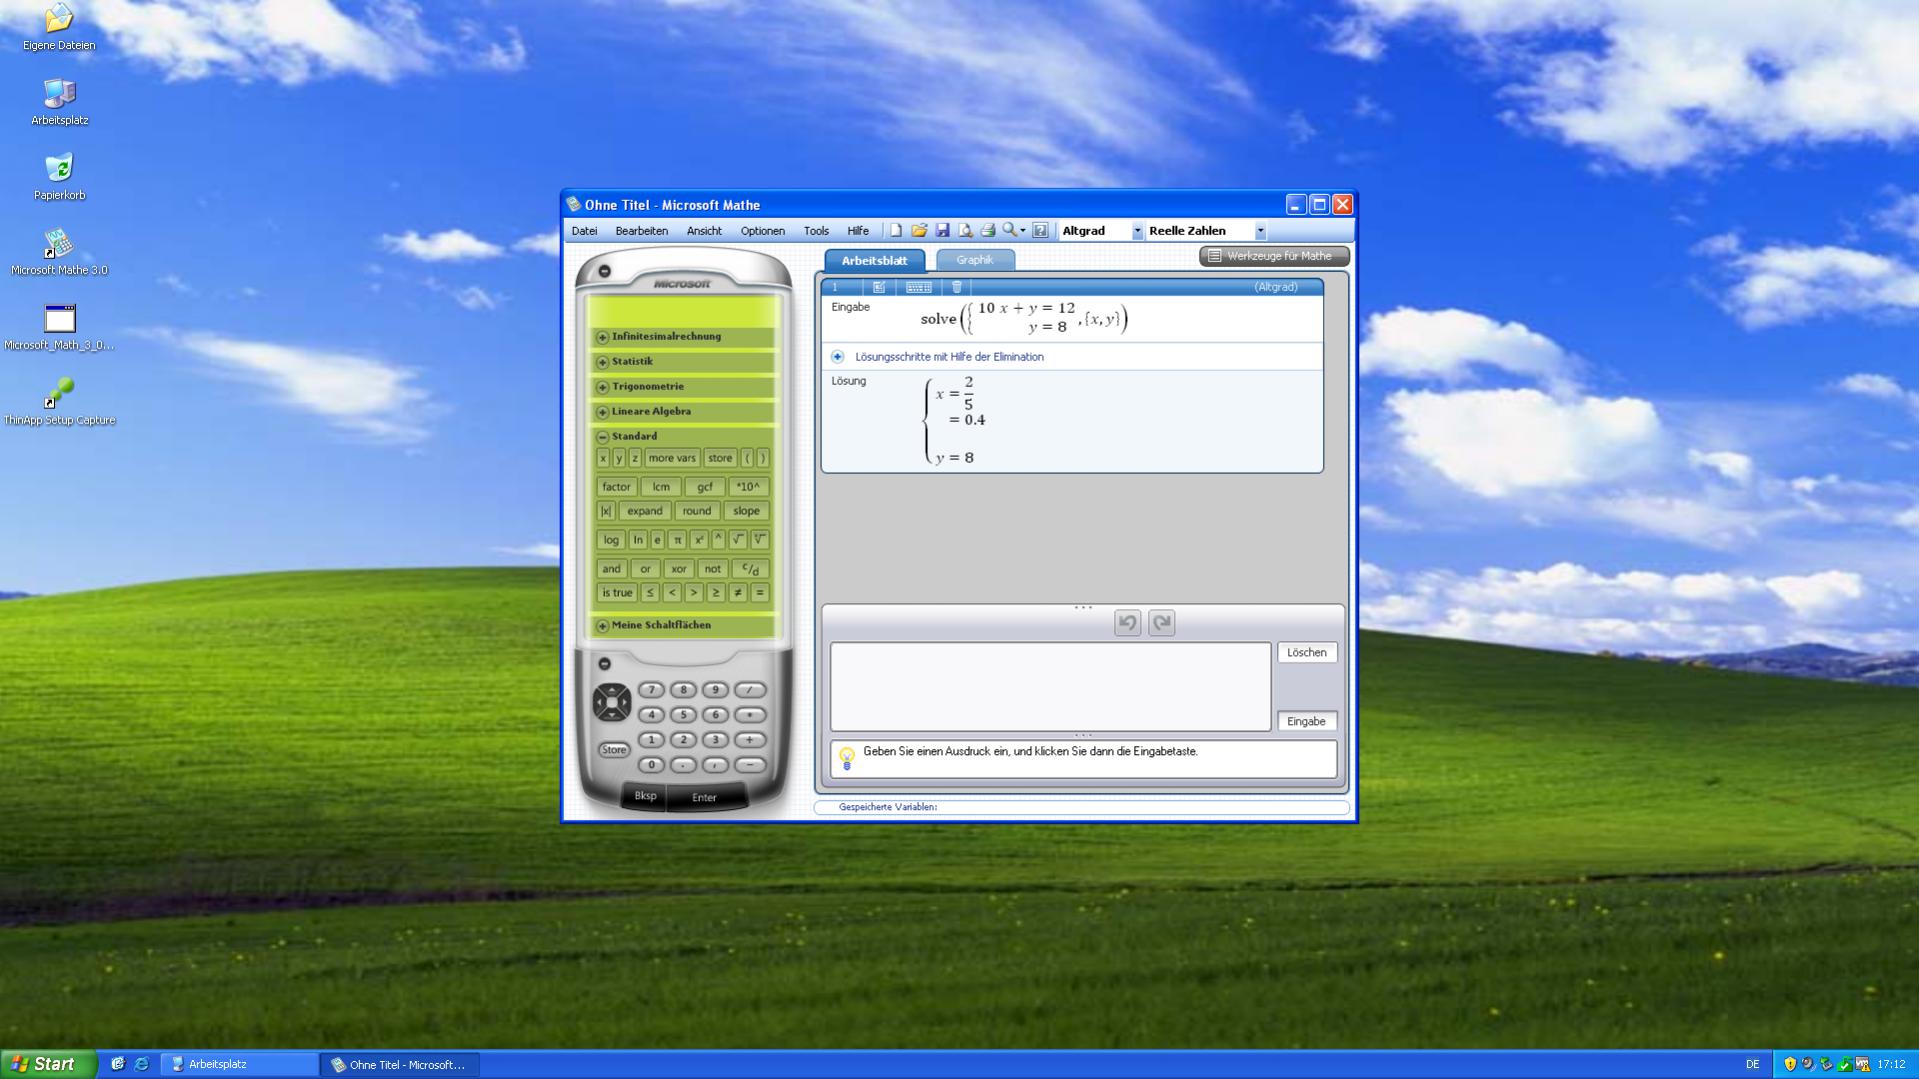Viewport: 1919px width, 1079px height.
Task: Open the Datei menu
Action: (x=584, y=231)
